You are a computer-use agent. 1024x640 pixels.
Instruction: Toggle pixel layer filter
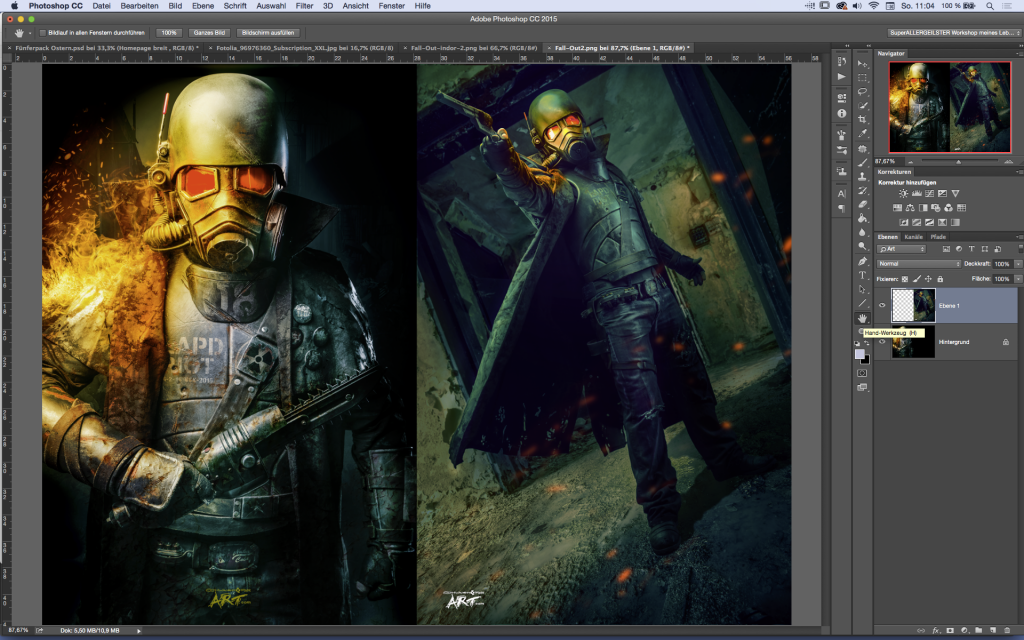(946, 249)
